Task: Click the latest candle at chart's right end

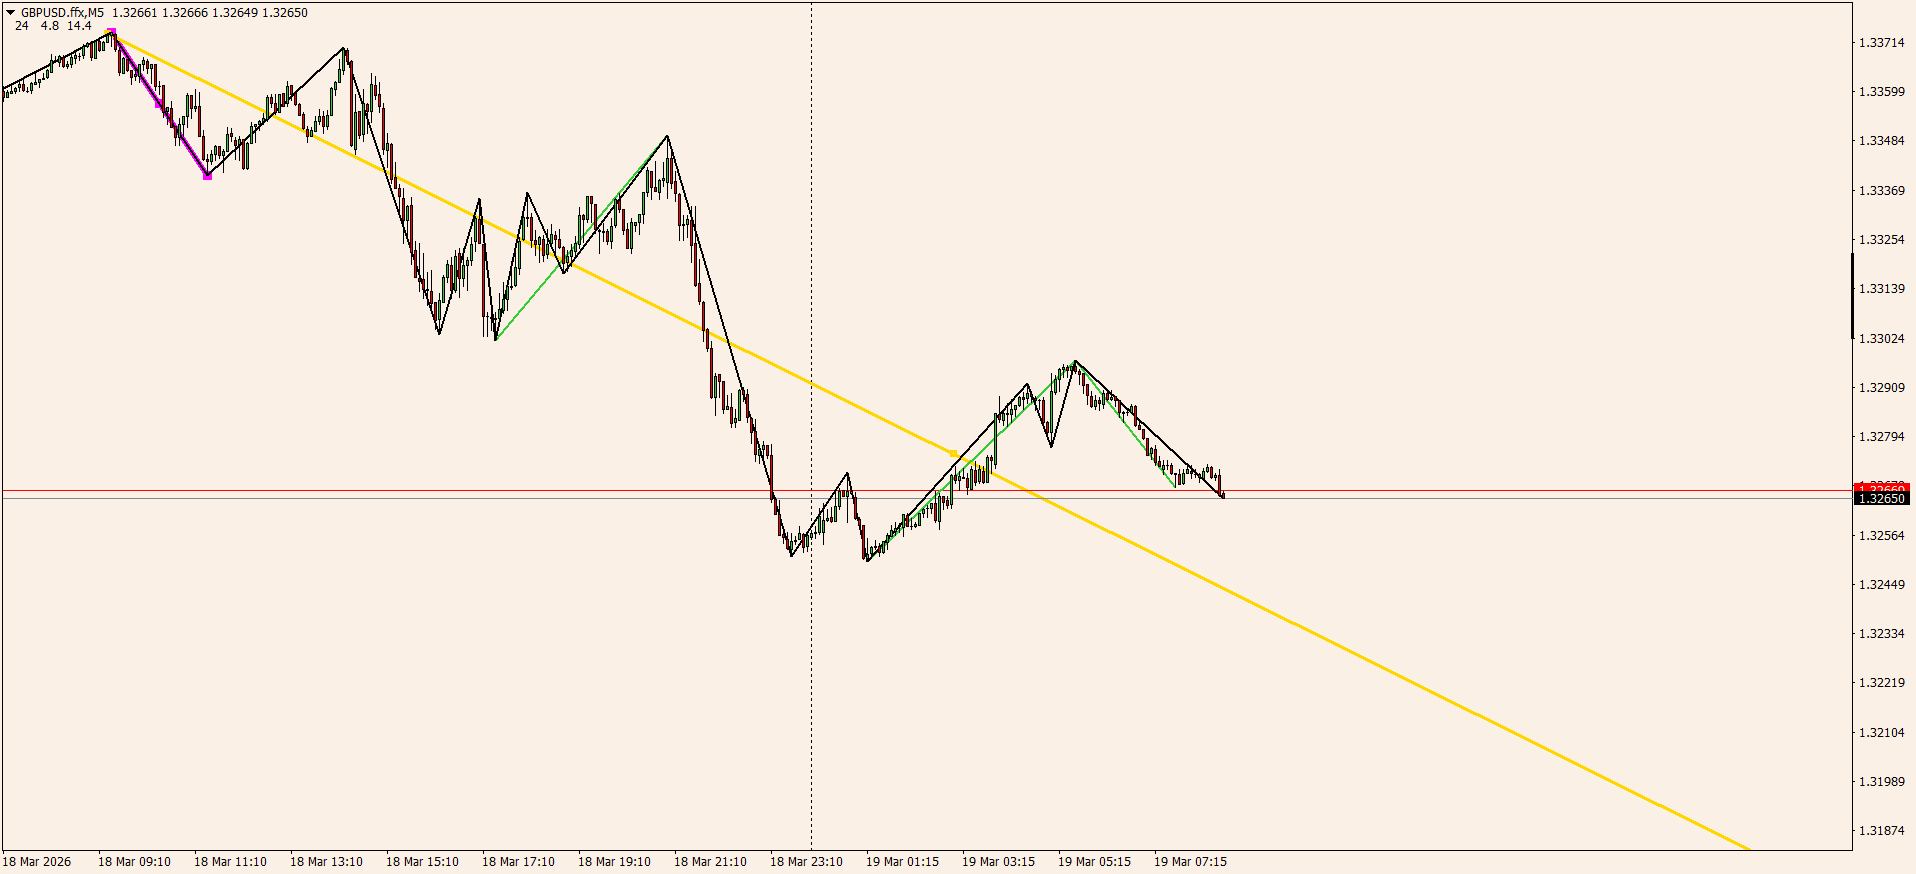Action: (1222, 486)
